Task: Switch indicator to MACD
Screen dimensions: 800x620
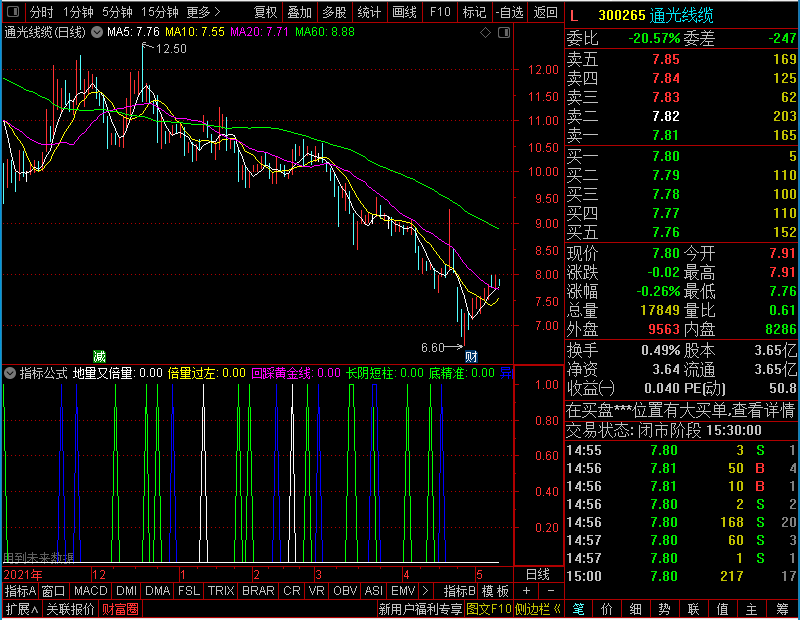Action: pyautogui.click(x=91, y=591)
